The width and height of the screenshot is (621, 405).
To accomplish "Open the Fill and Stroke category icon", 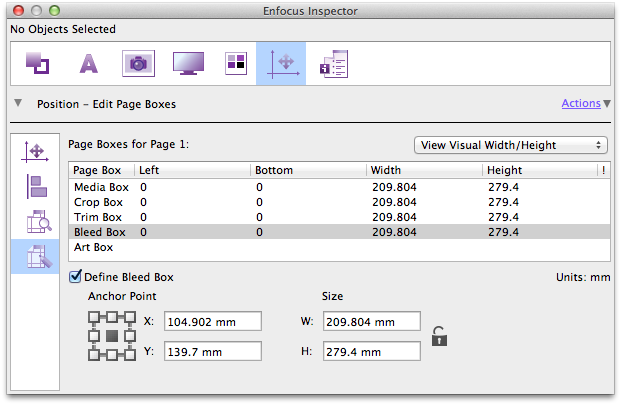I will 38,63.
